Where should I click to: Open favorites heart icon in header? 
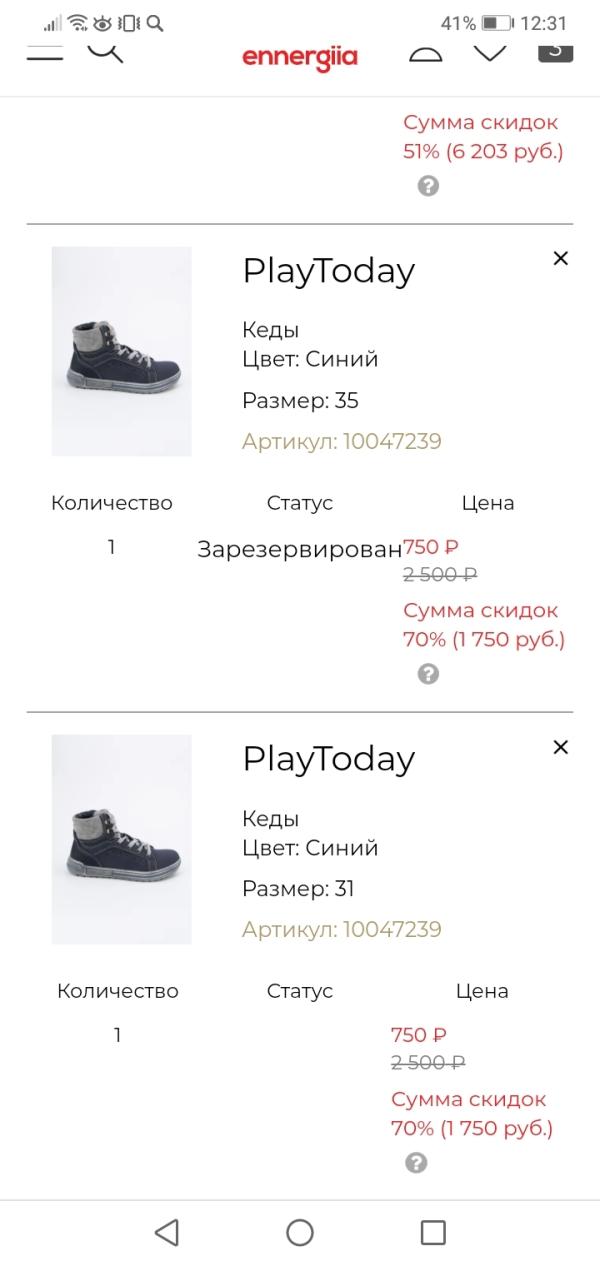tap(490, 53)
